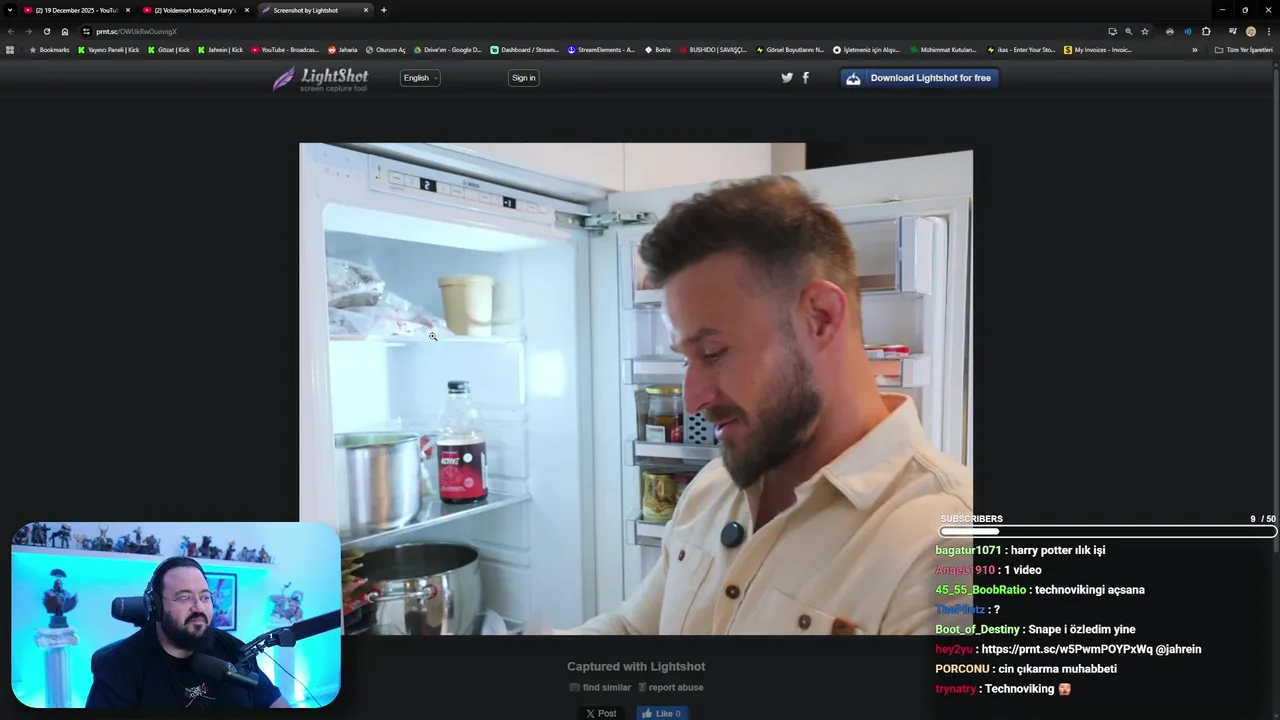1280x720 pixels.
Task: Open the 'BUSHIDO | SAVAŞÇI' bookmark
Action: click(x=713, y=49)
